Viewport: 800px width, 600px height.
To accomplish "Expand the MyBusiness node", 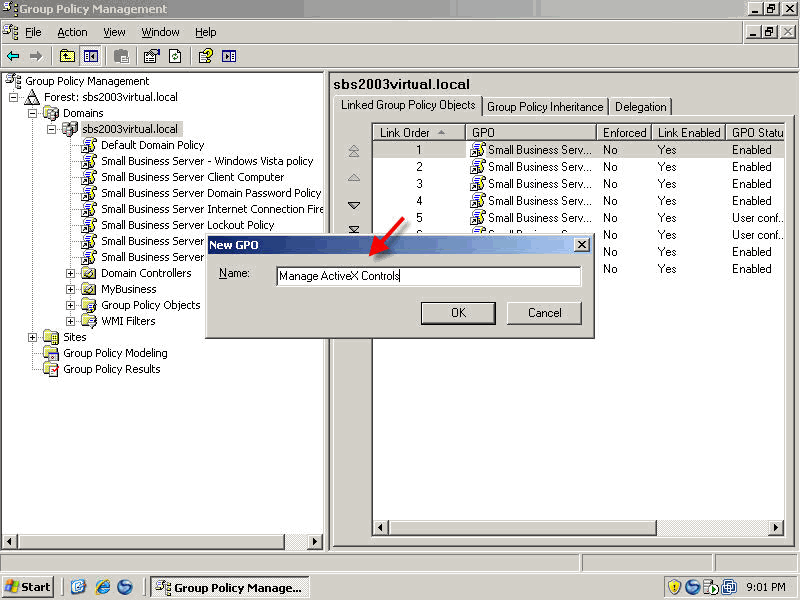I will point(70,289).
